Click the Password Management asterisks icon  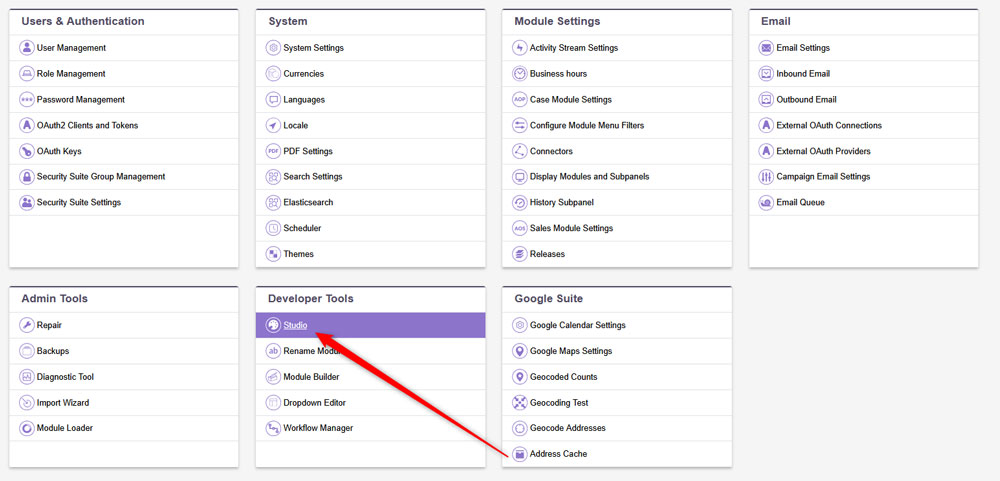(x=26, y=100)
